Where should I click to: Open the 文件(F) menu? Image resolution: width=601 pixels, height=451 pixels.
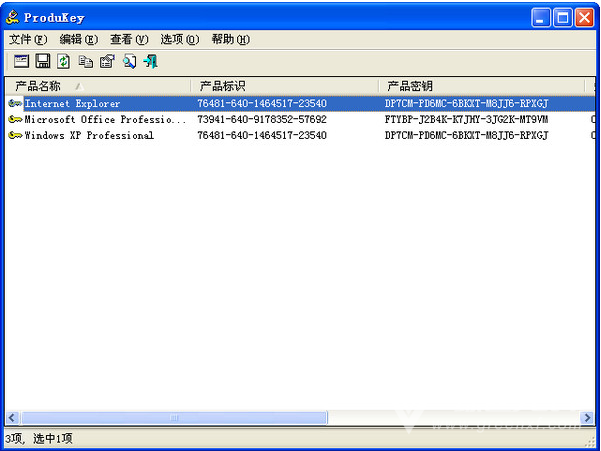pyautogui.click(x=28, y=39)
